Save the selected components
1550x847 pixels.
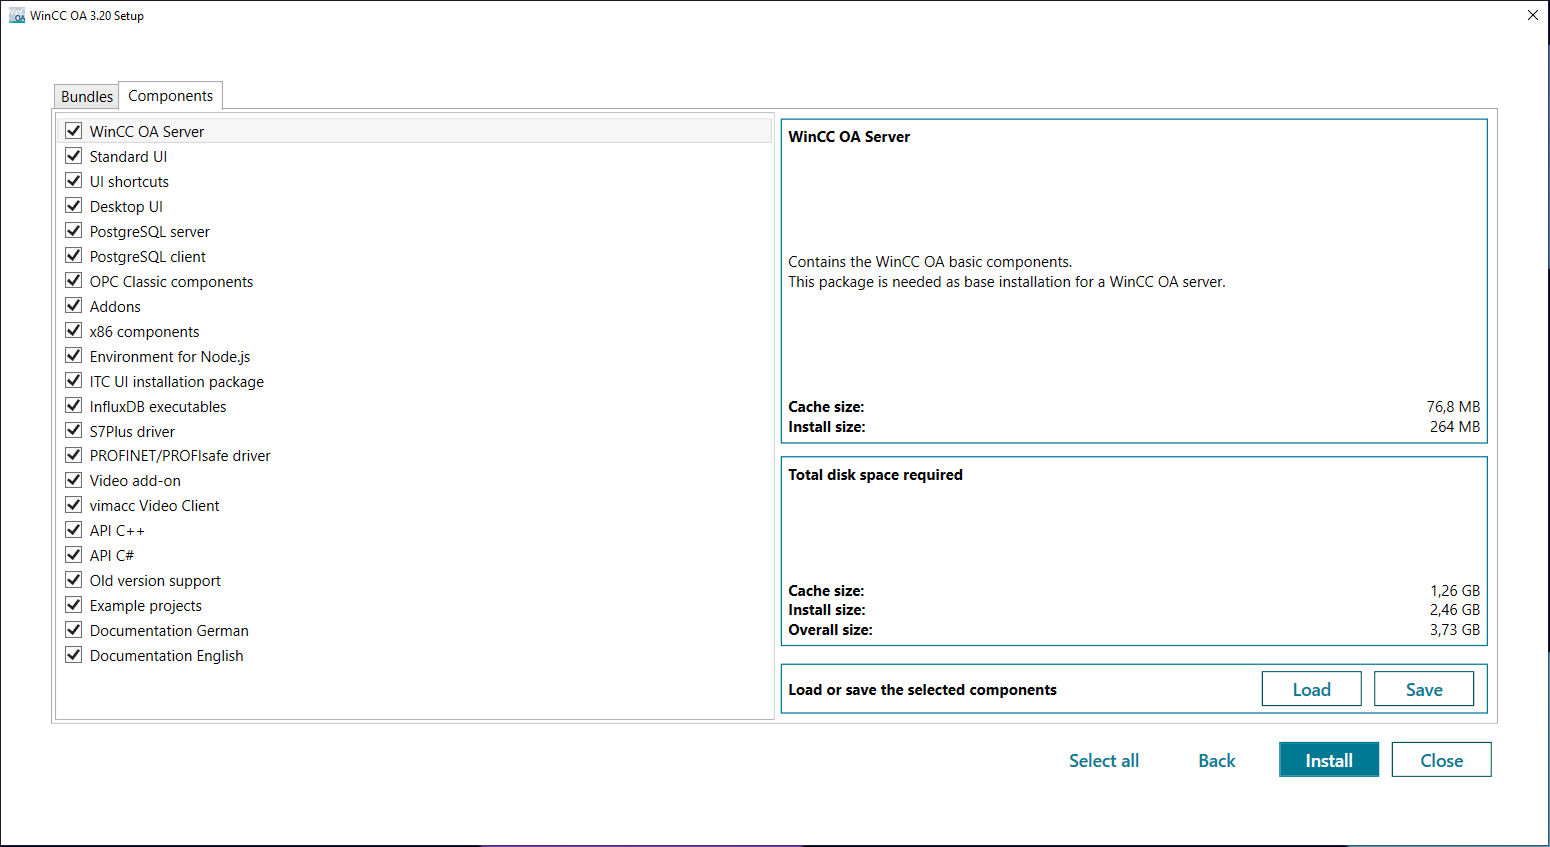[1423, 689]
